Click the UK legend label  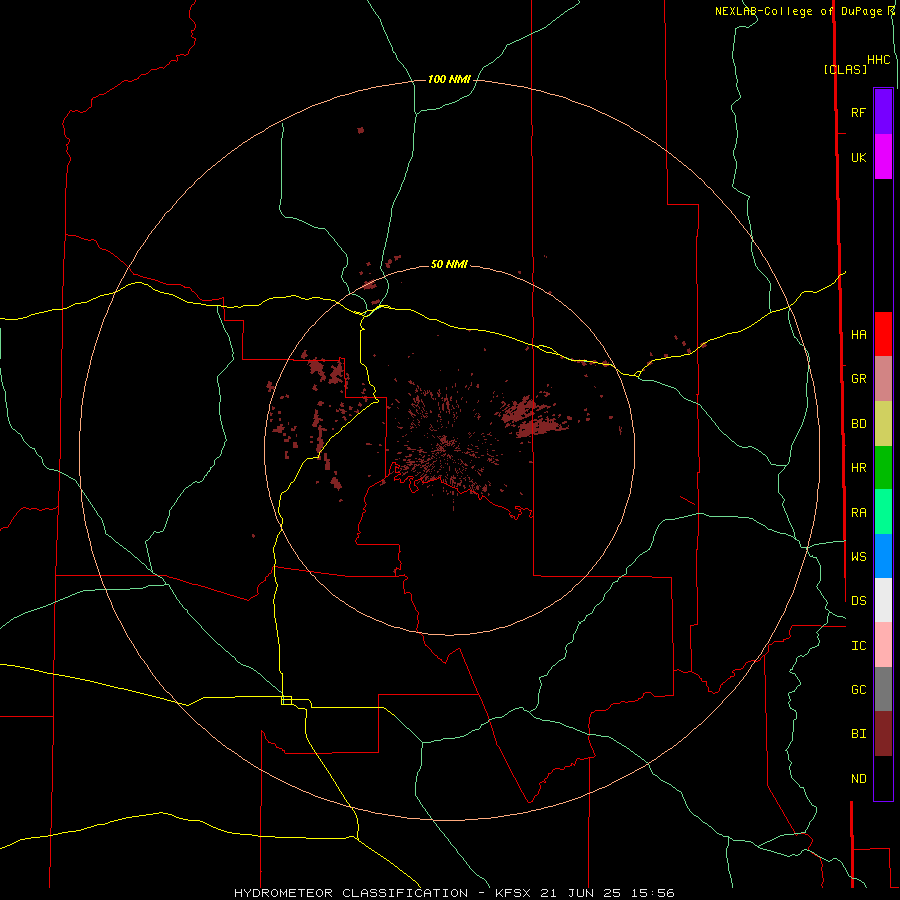point(859,158)
